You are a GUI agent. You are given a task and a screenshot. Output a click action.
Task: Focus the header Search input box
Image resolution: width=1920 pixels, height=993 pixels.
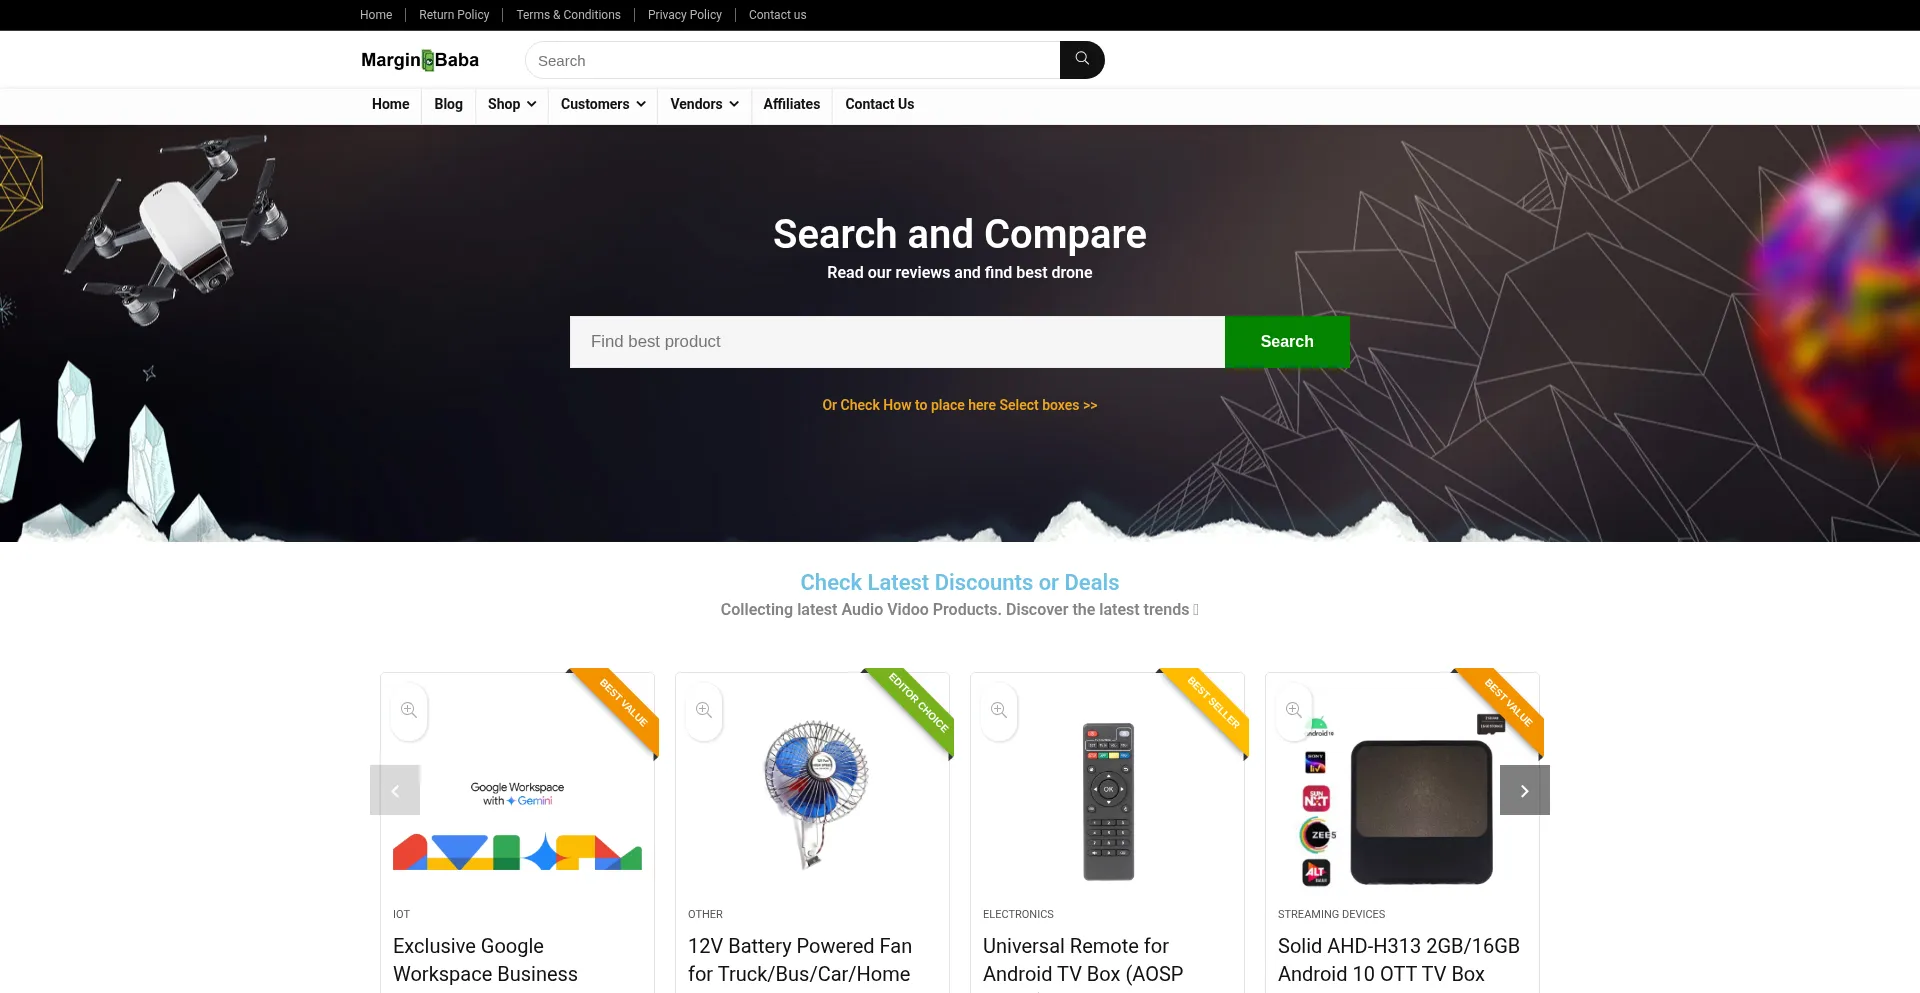coord(792,60)
